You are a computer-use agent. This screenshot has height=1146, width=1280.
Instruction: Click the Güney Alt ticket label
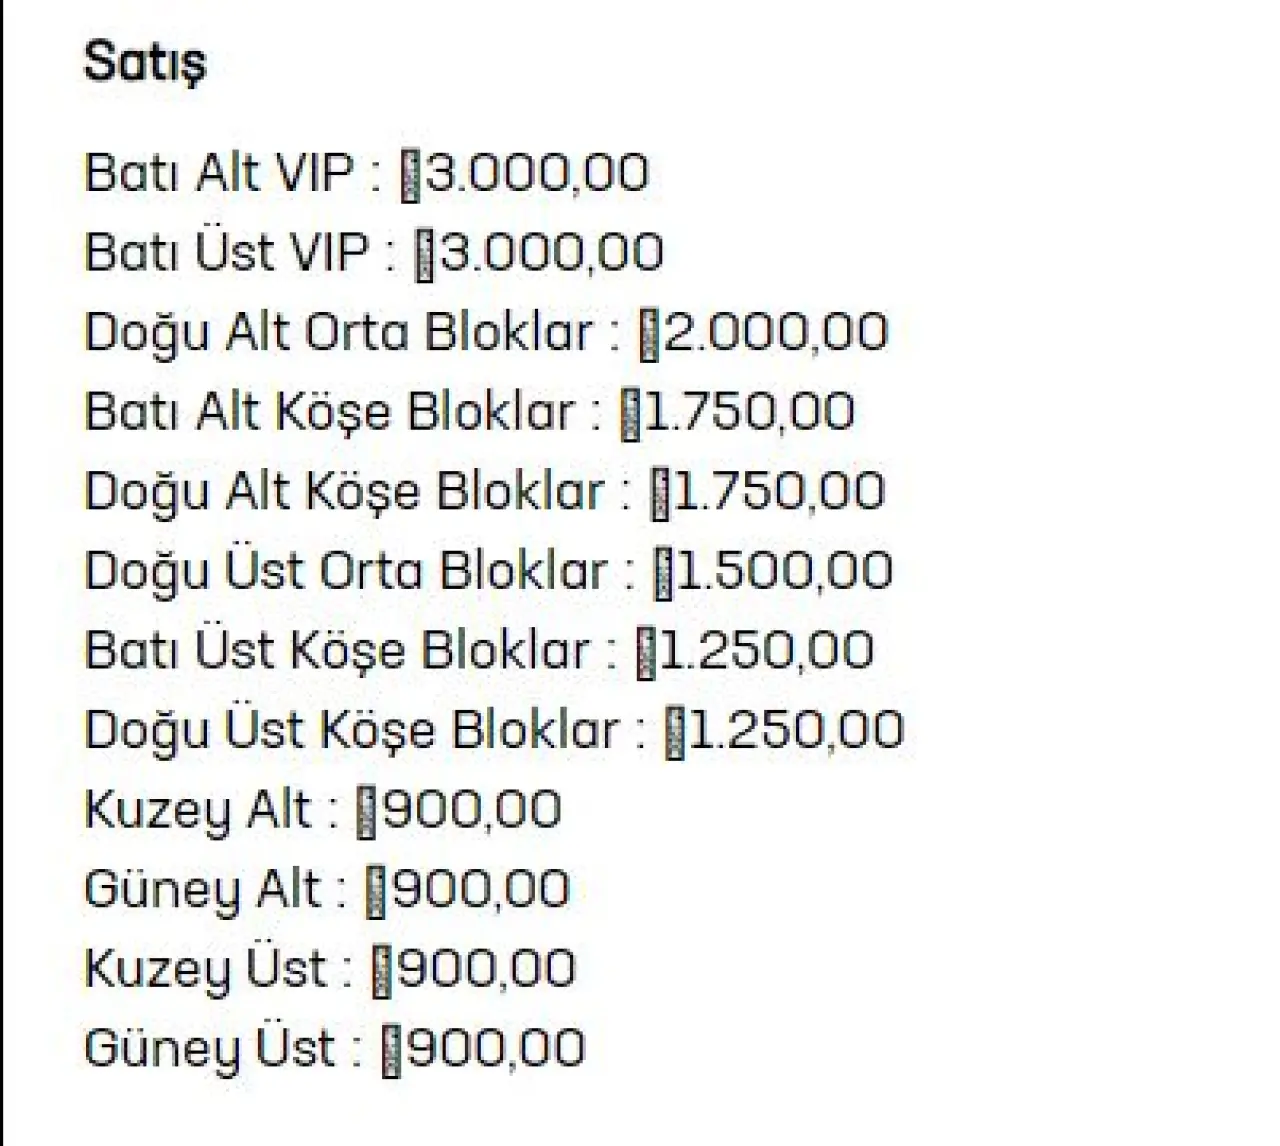click(x=202, y=889)
